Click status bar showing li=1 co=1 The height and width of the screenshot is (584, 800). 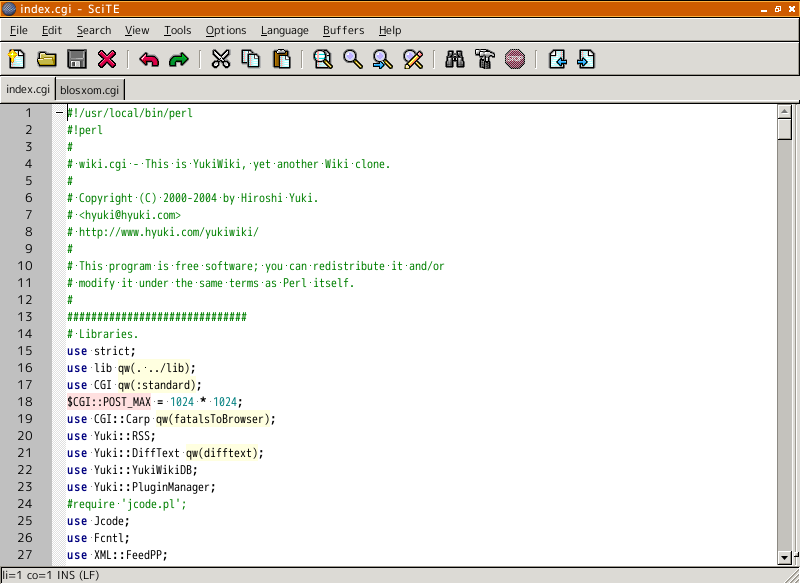tap(51, 575)
